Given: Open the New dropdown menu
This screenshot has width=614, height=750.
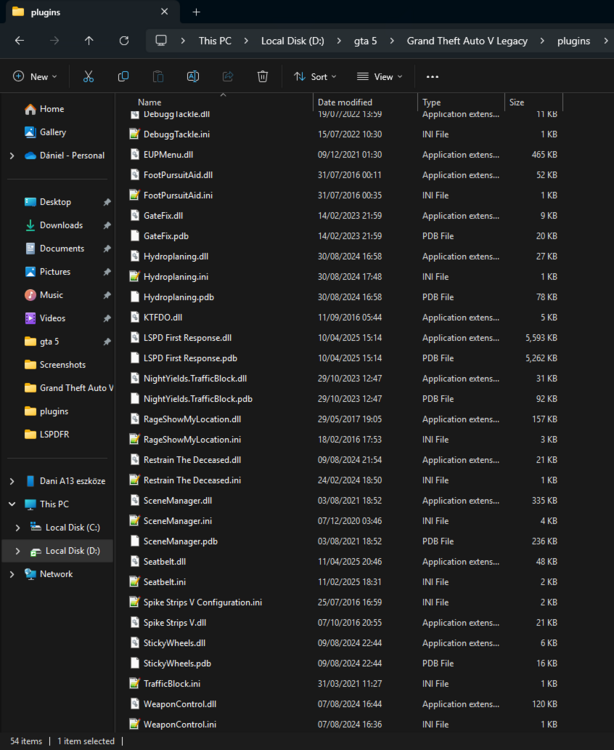Looking at the screenshot, I should pyautogui.click(x=35, y=77).
